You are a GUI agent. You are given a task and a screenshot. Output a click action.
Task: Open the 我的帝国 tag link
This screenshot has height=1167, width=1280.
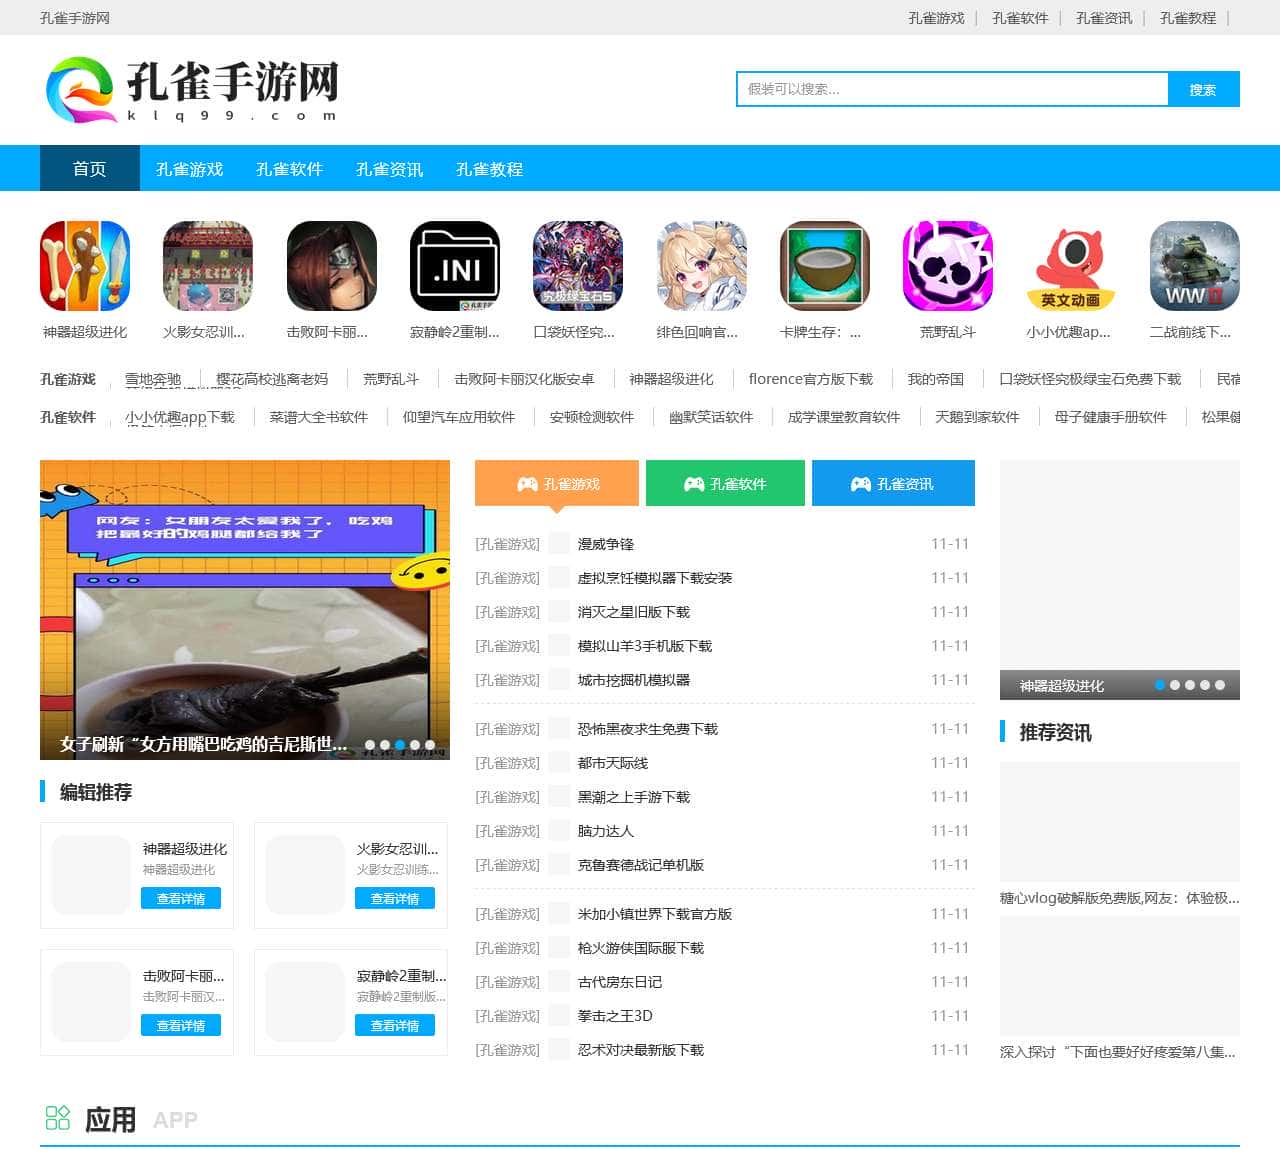tap(936, 379)
